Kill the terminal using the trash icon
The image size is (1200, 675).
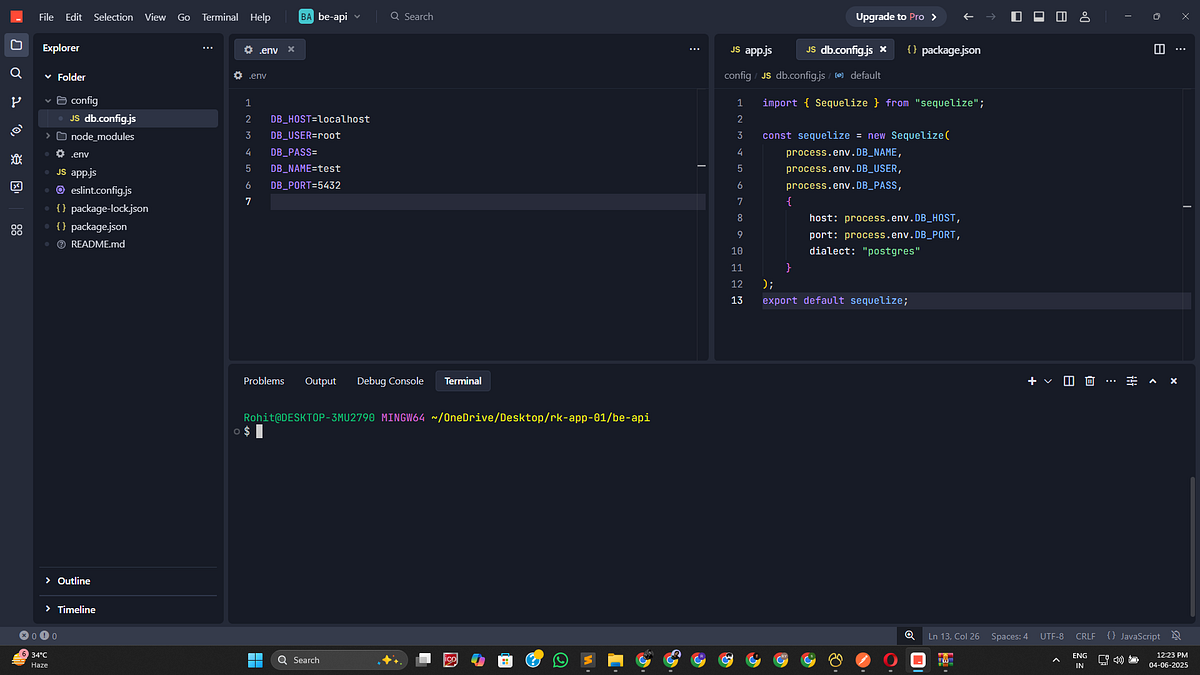click(1089, 381)
